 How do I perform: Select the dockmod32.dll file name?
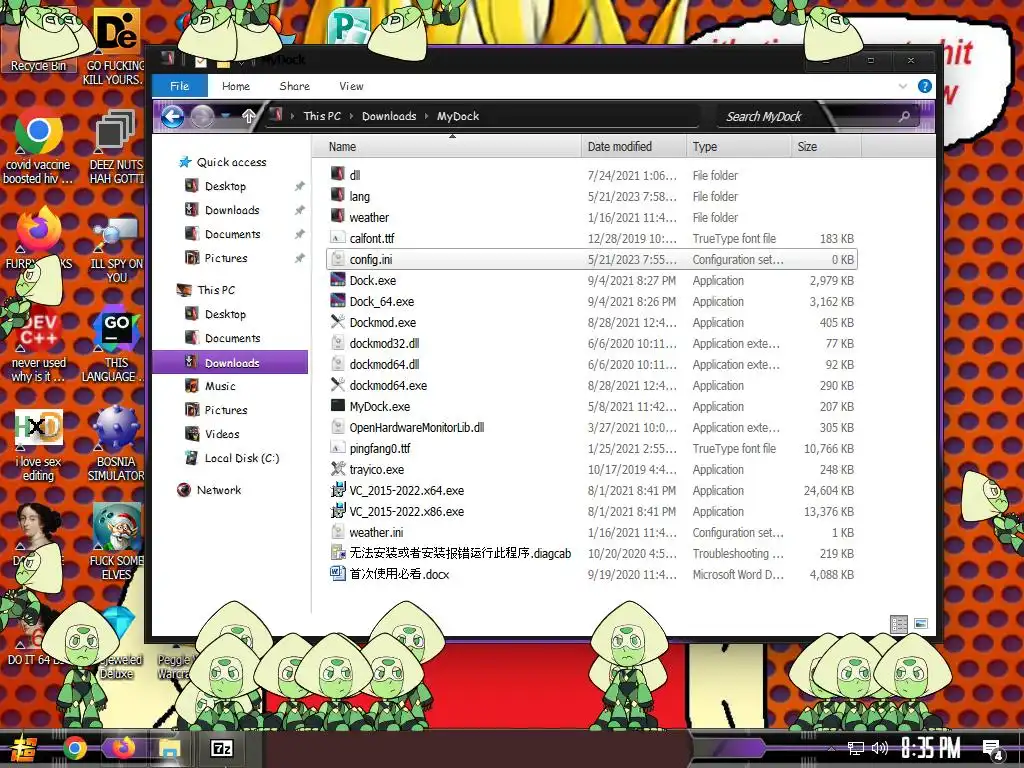pyautogui.click(x=384, y=344)
